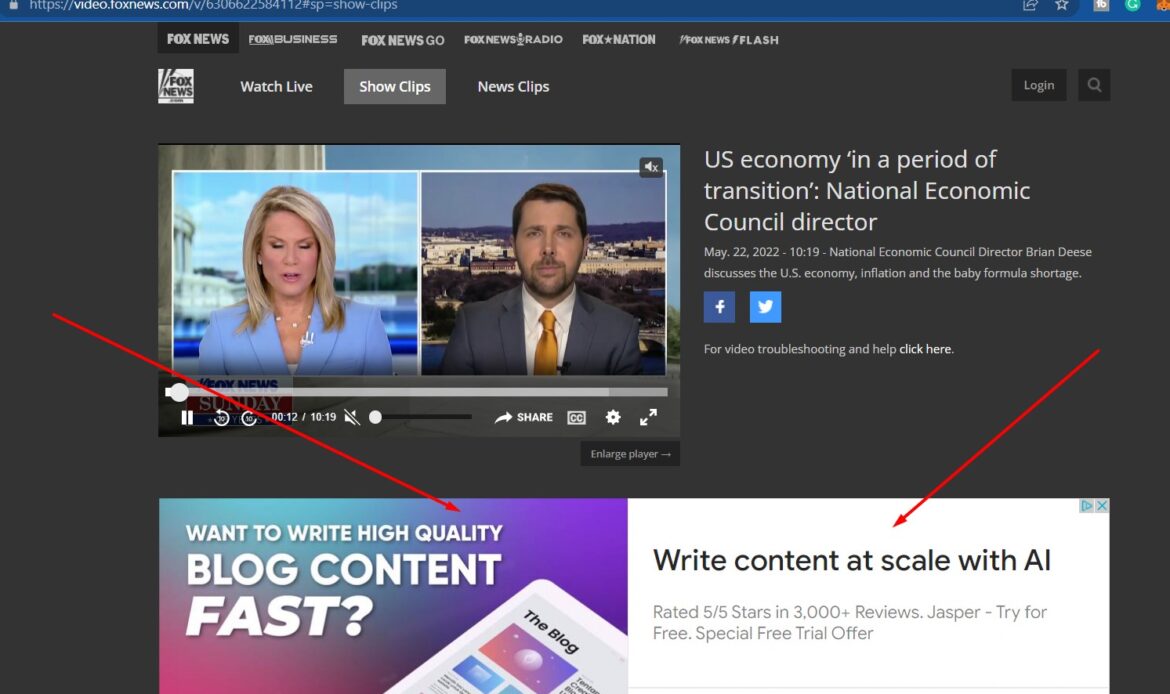1170x694 pixels.
Task: Click the Grammarly extension icon
Action: [x=1132, y=5]
